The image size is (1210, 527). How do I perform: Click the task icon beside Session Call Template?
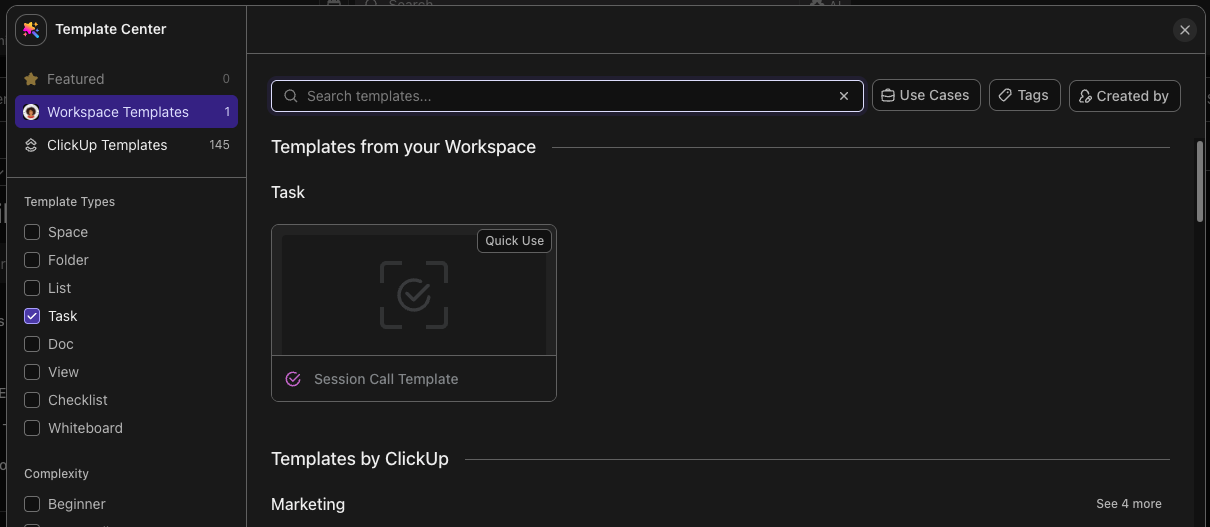point(293,379)
